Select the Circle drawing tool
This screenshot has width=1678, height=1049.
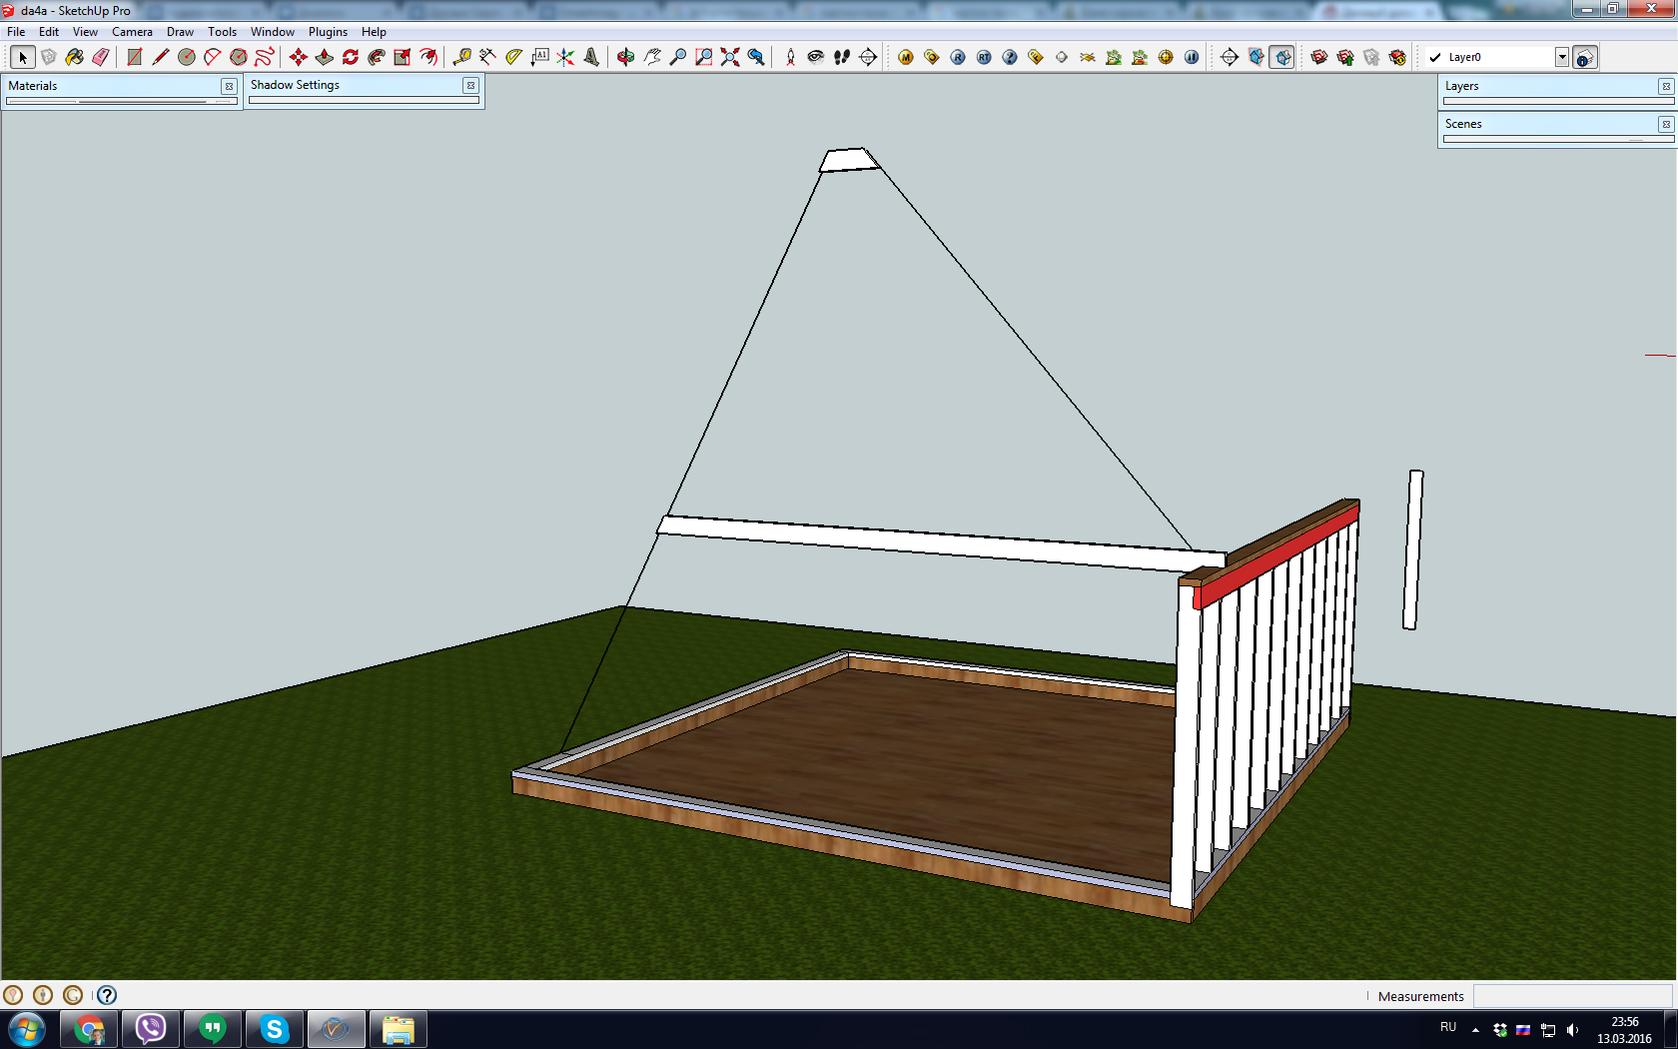(x=186, y=57)
